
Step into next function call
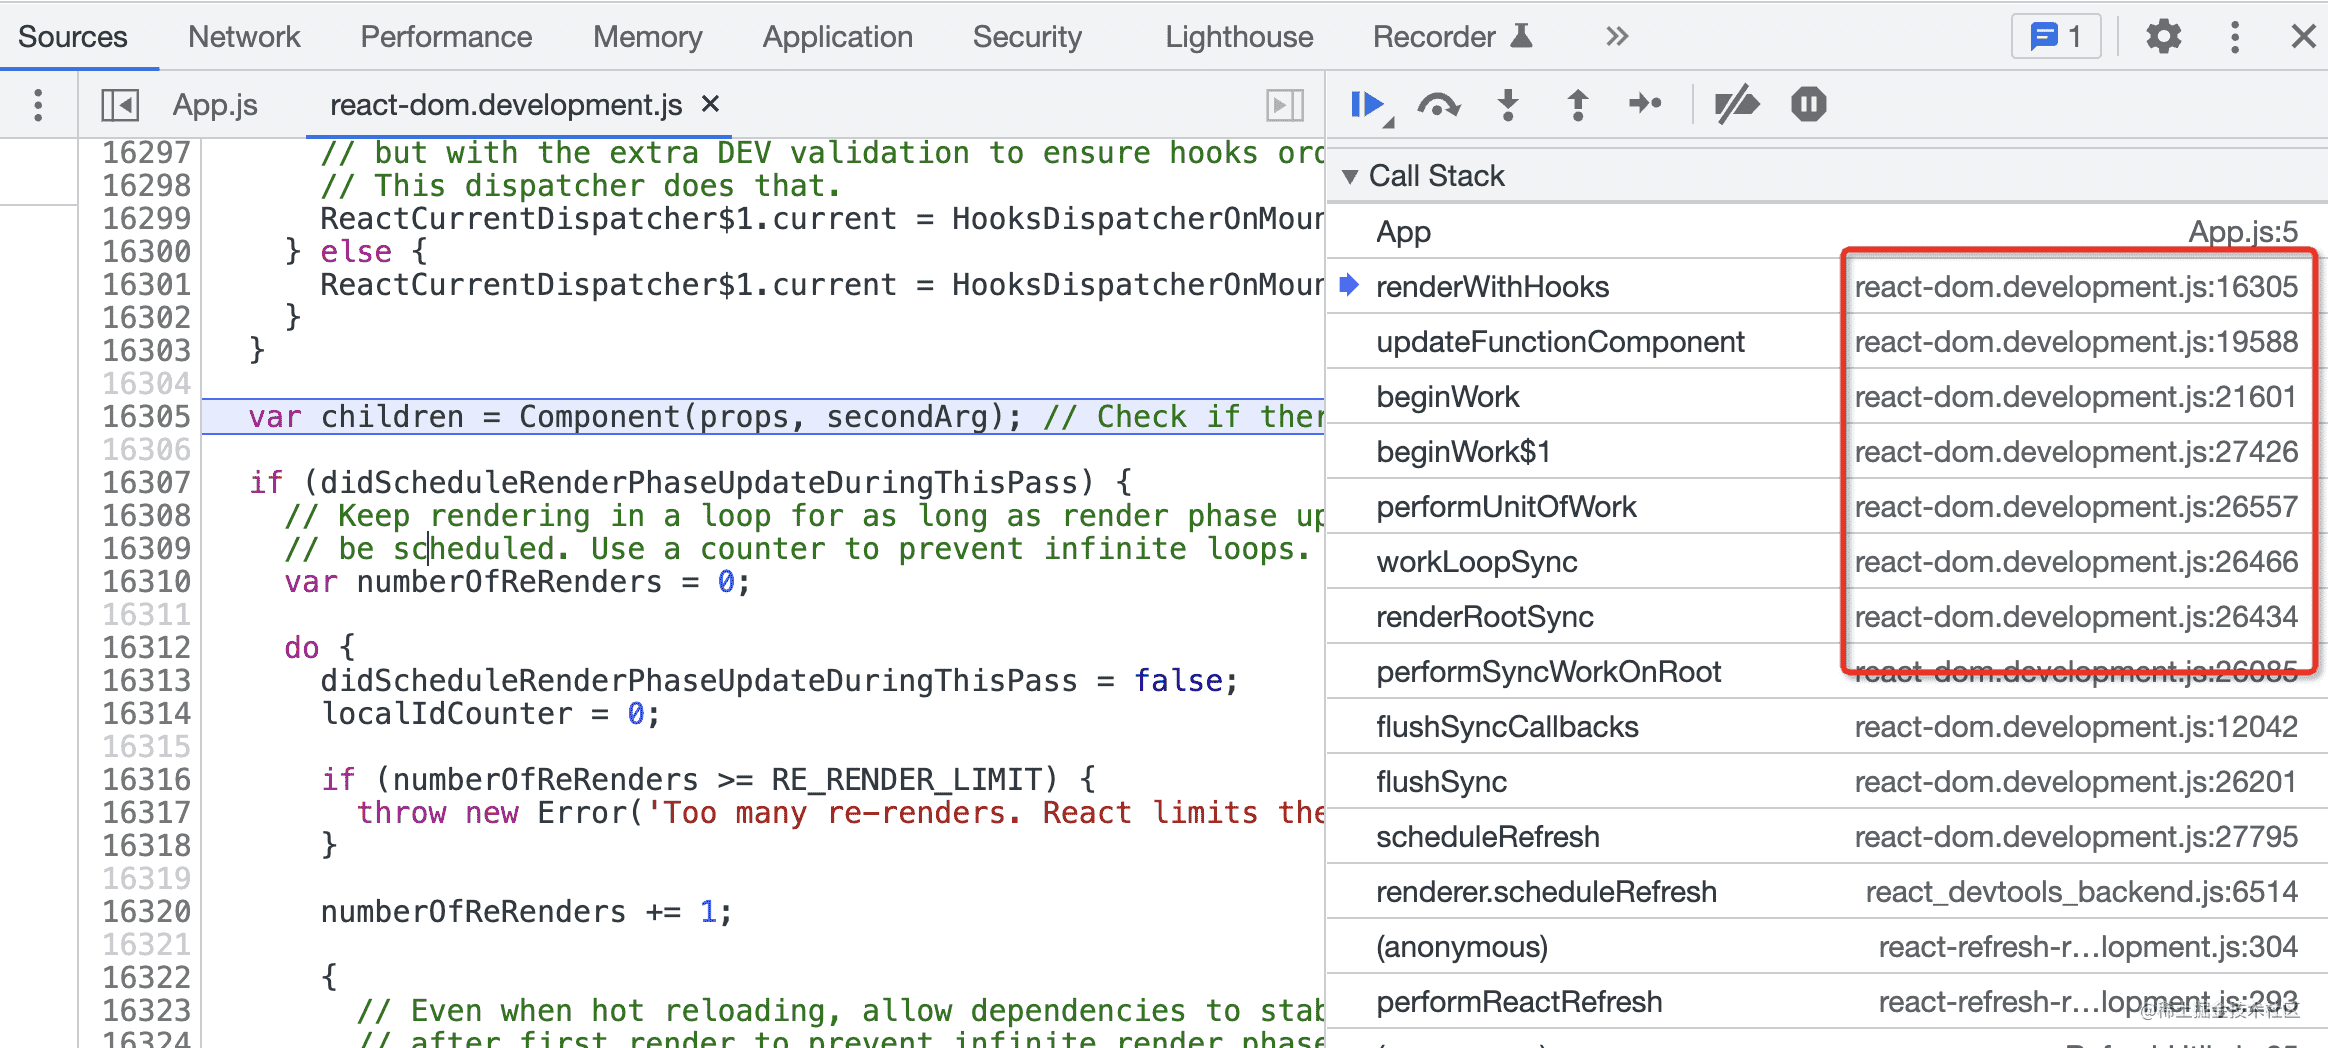point(1508,105)
